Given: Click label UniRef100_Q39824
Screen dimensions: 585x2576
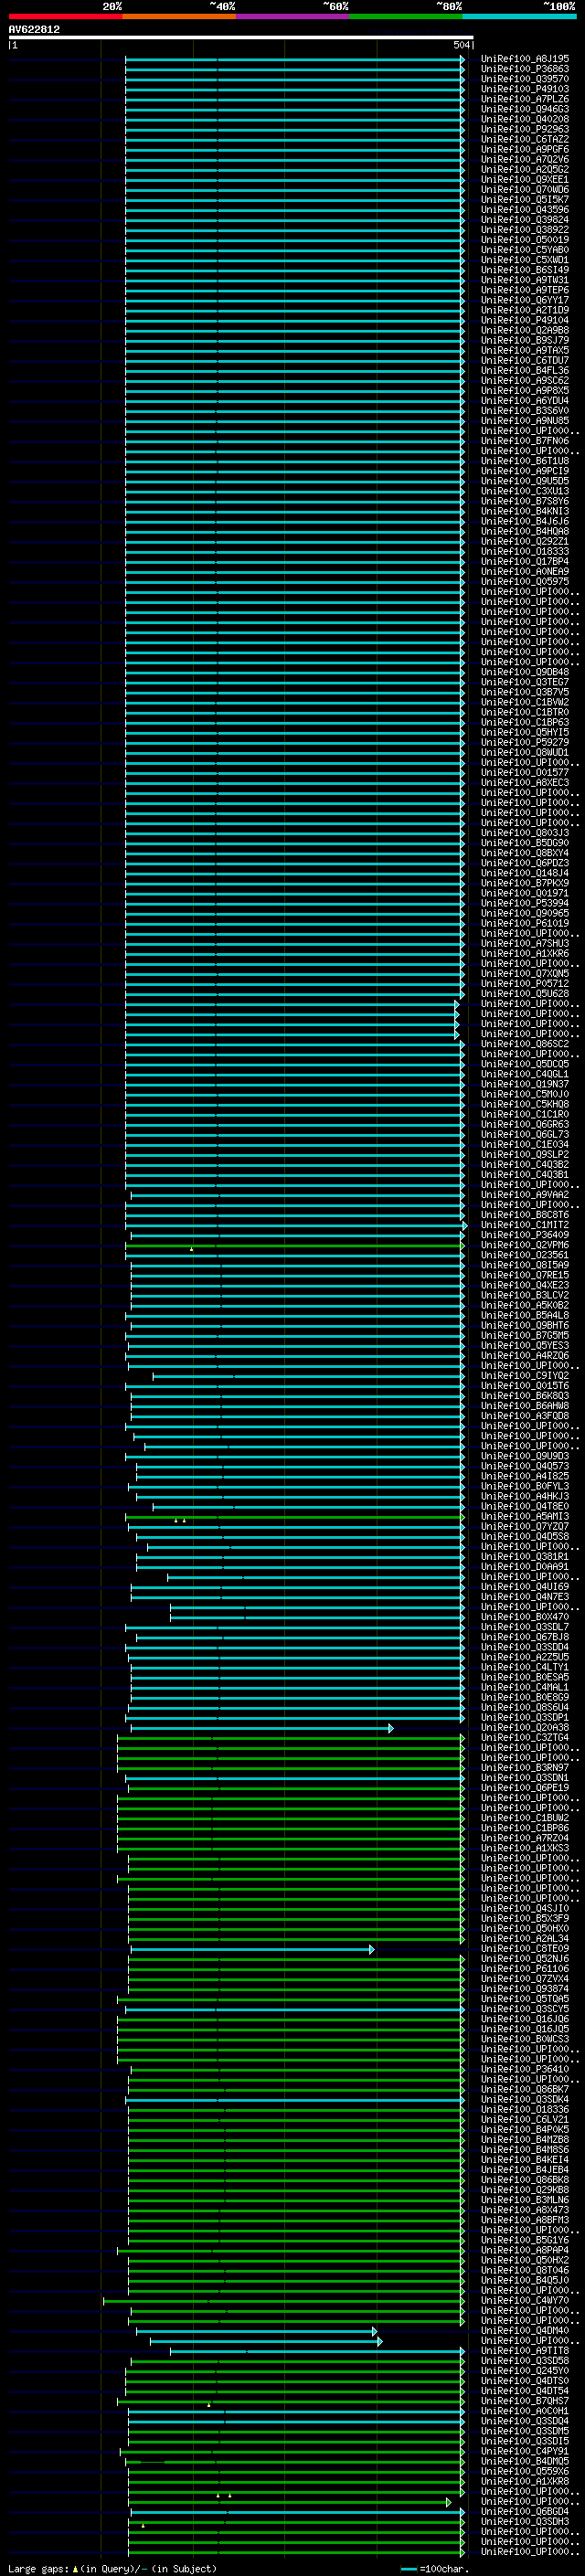Looking at the screenshot, I should tap(525, 220).
